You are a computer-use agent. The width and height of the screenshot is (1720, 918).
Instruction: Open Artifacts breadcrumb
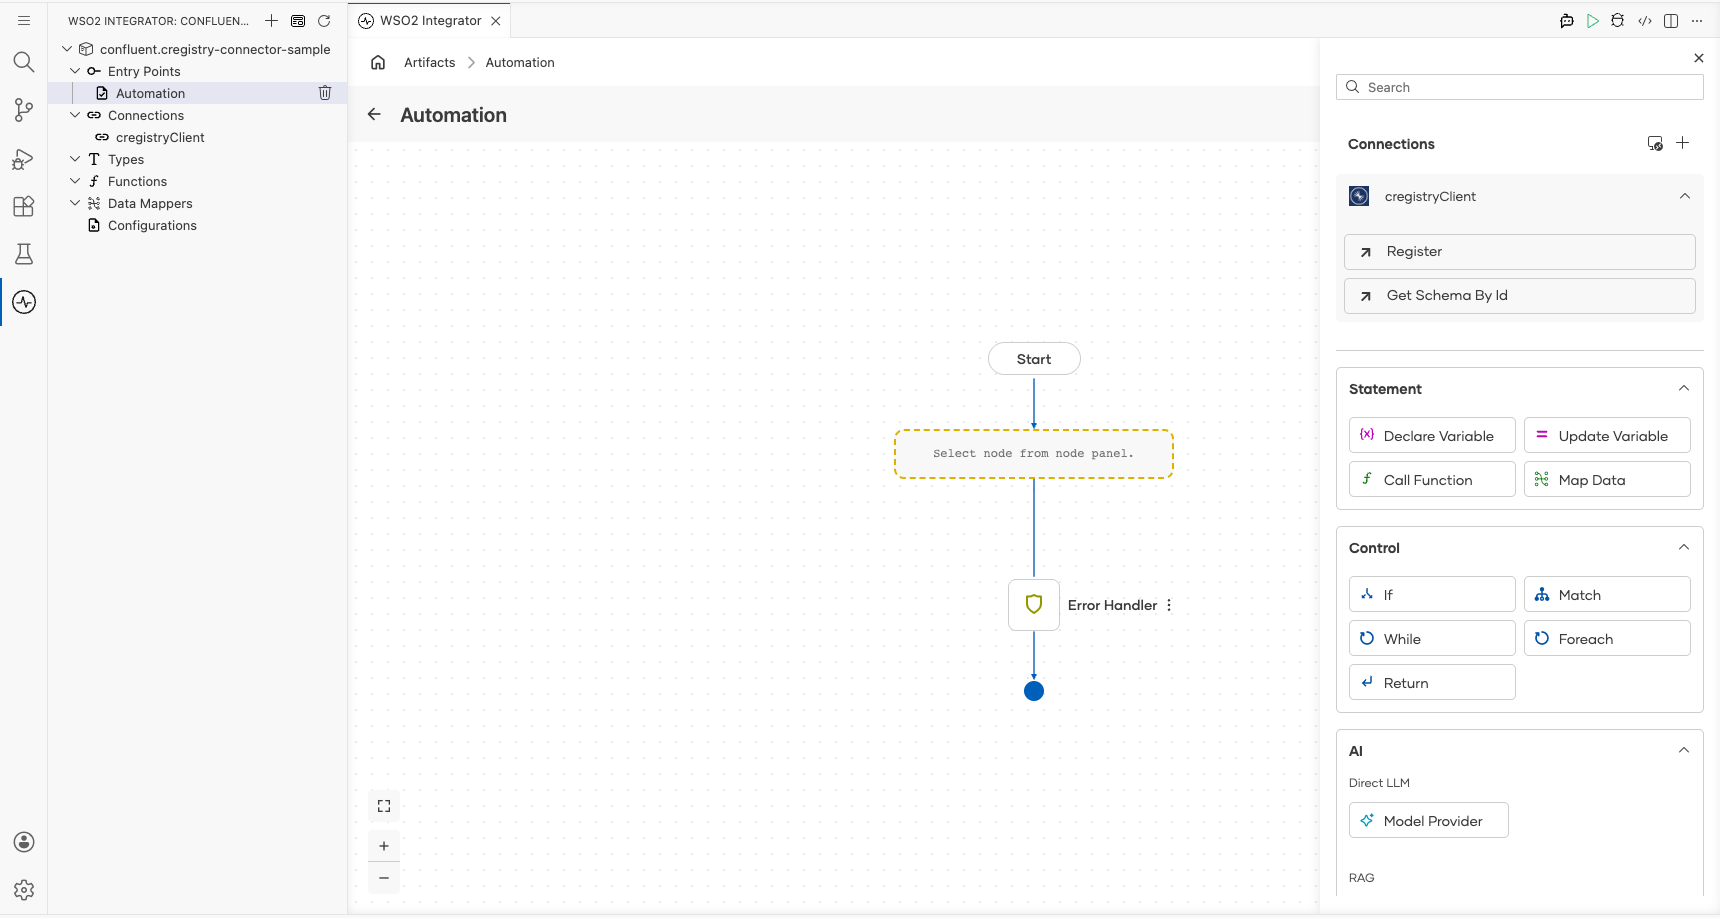tap(430, 62)
